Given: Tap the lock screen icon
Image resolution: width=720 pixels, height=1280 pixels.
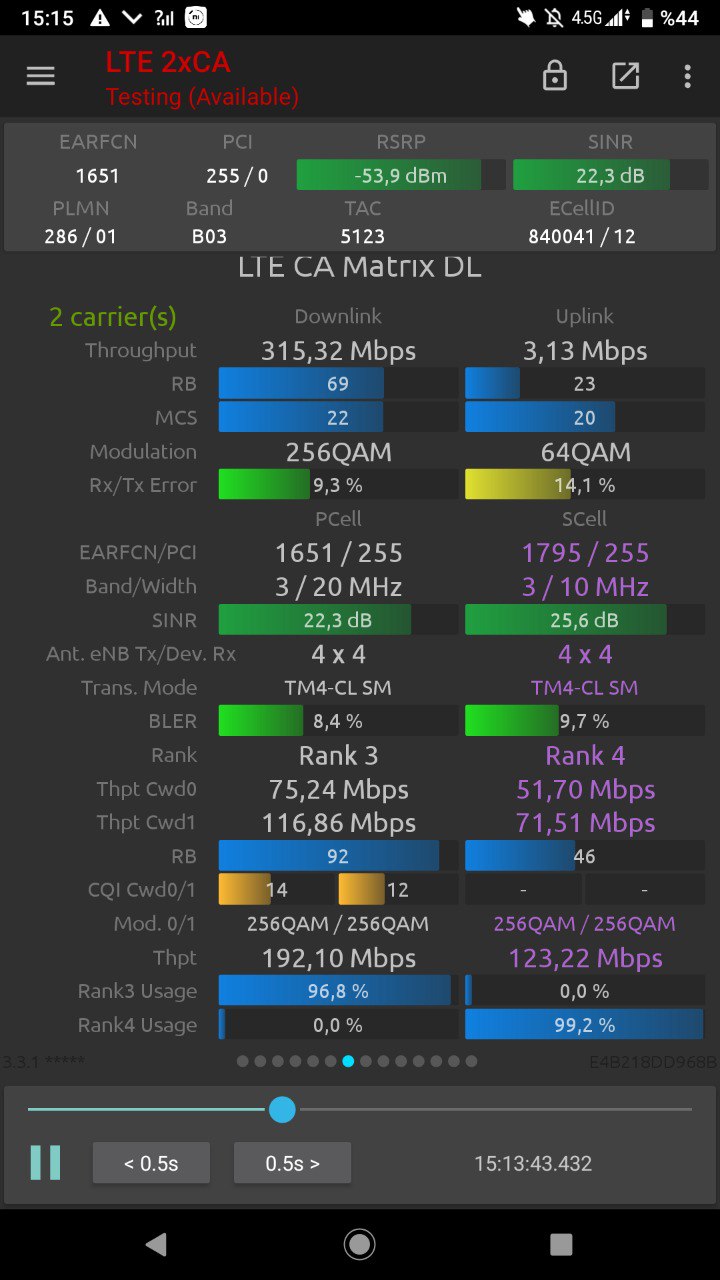Looking at the screenshot, I should click(555, 76).
